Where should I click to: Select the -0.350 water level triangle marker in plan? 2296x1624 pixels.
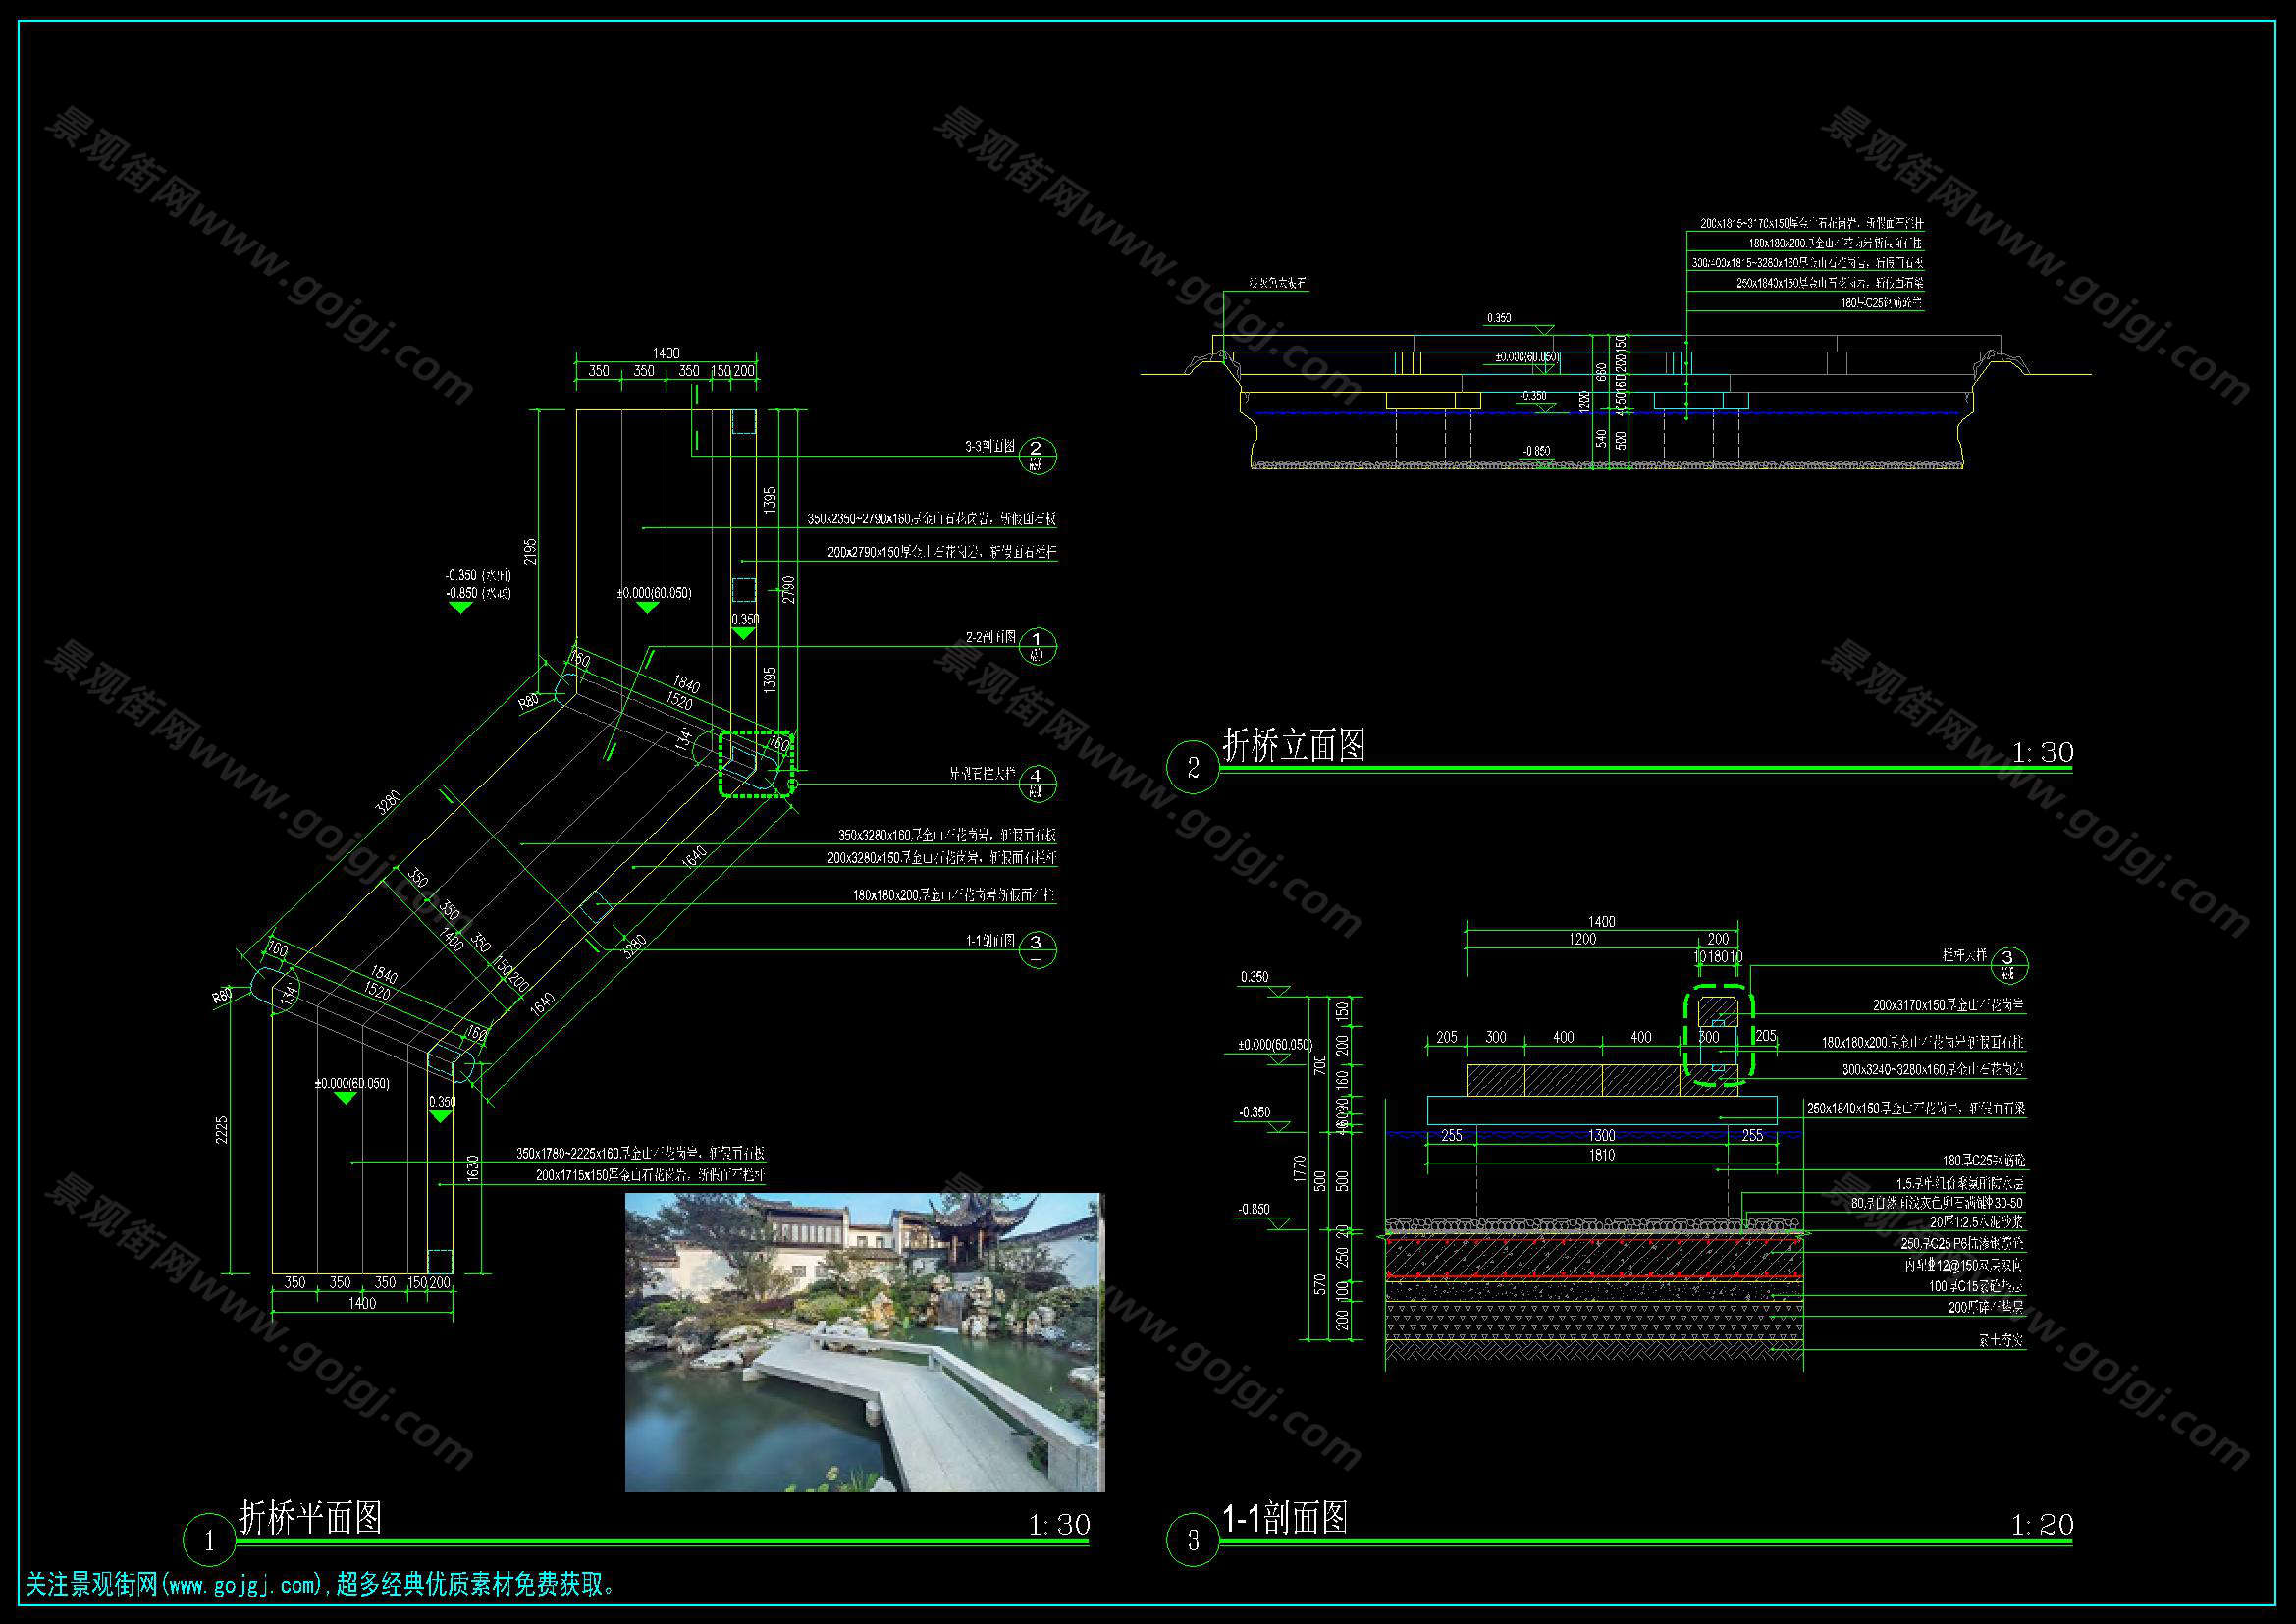coord(460,606)
